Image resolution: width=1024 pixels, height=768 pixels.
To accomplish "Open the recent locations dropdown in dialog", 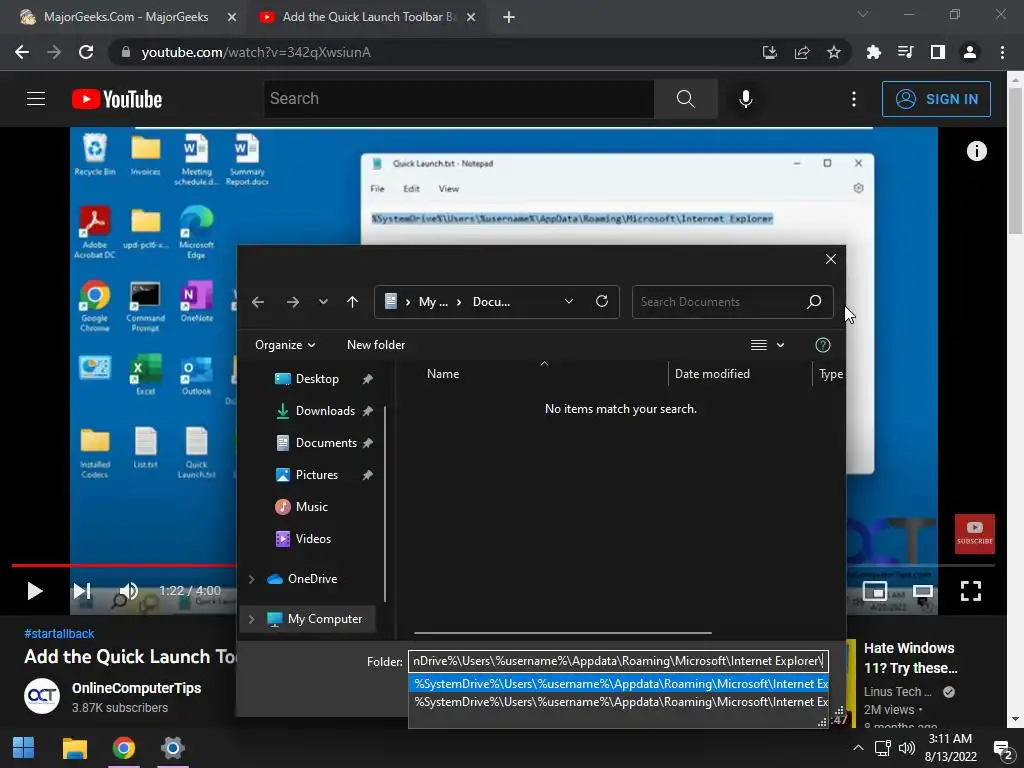I will click(x=323, y=302).
